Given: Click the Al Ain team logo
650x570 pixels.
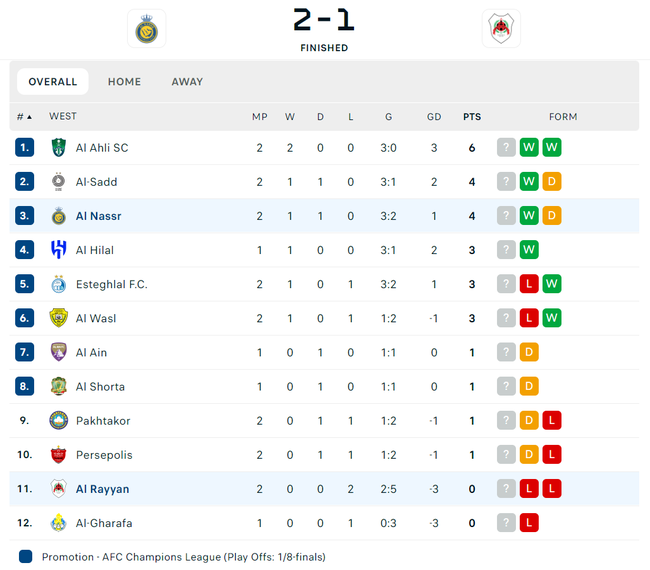Looking at the screenshot, I should (x=58, y=352).
